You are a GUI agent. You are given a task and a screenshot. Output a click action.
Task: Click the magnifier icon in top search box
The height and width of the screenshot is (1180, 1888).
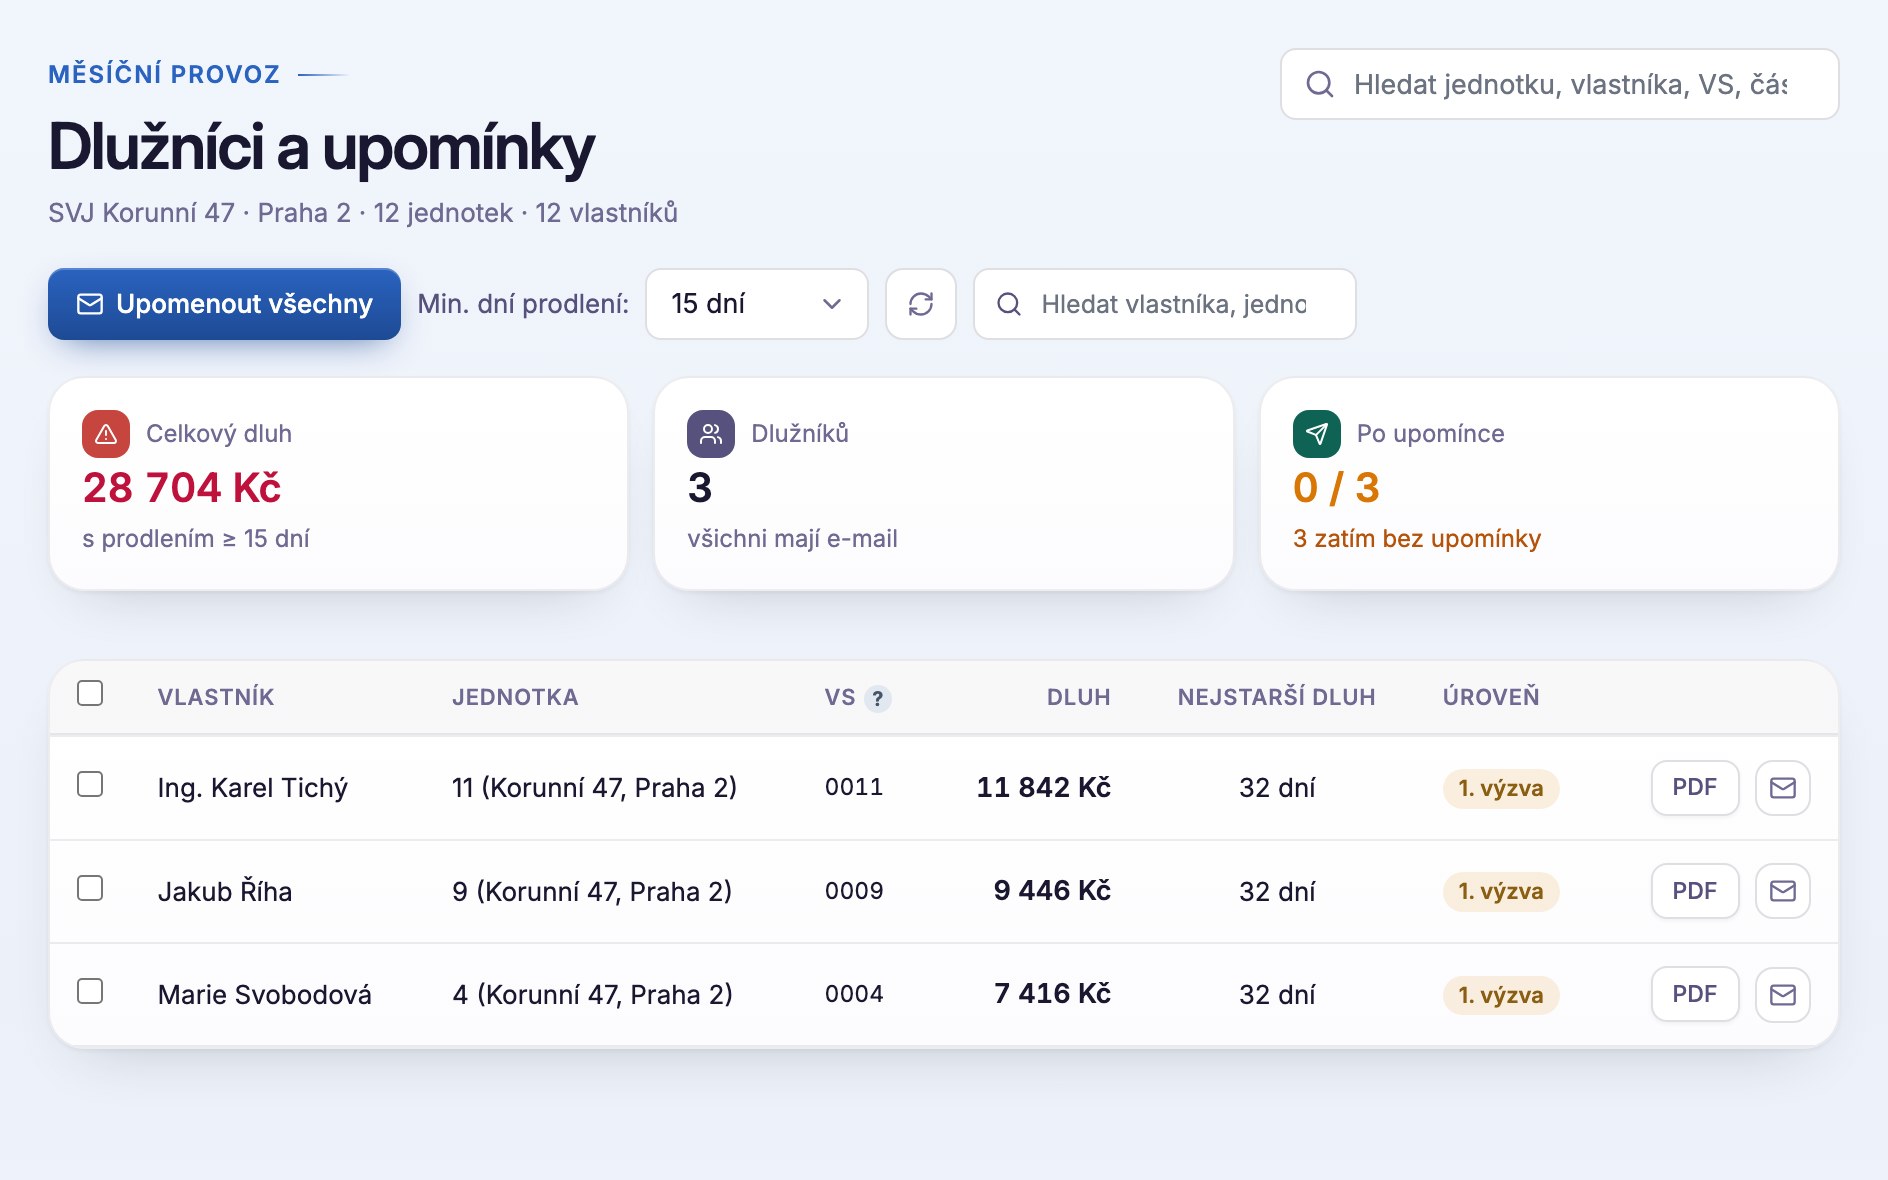pyautogui.click(x=1320, y=84)
